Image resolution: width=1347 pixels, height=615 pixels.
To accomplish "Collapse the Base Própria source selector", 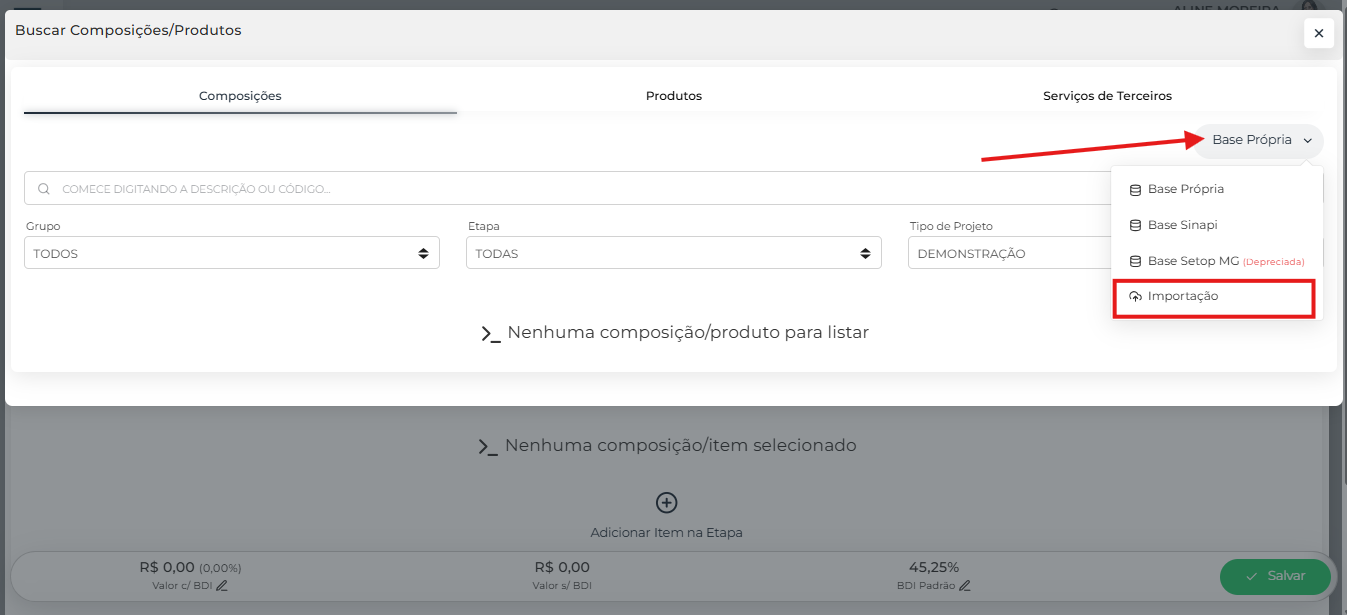I will coord(1260,140).
